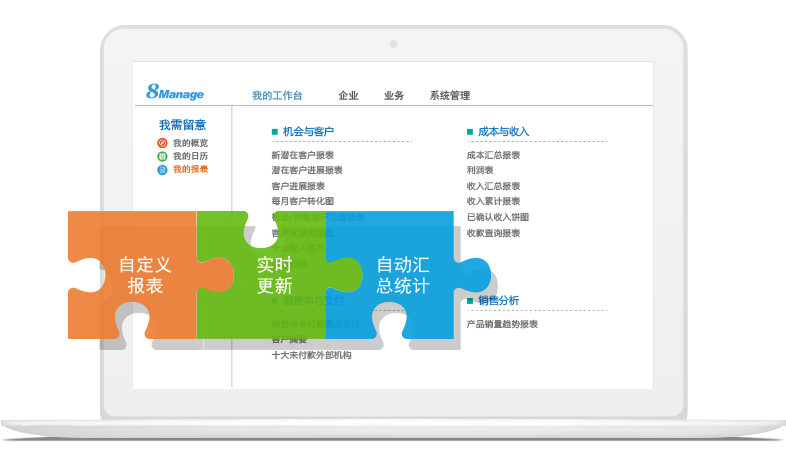Open 收入累计报表
This screenshot has width=786, height=470.
coord(493,201)
